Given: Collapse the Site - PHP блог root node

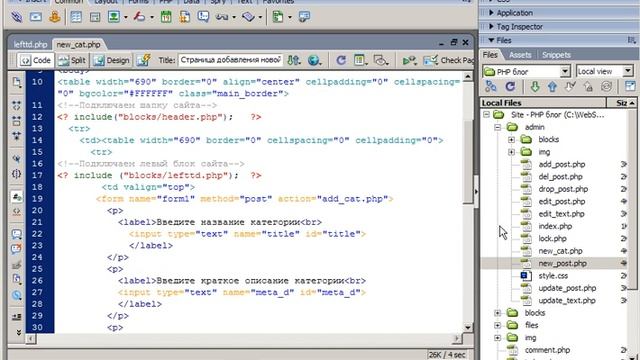Looking at the screenshot, I should pos(486,115).
